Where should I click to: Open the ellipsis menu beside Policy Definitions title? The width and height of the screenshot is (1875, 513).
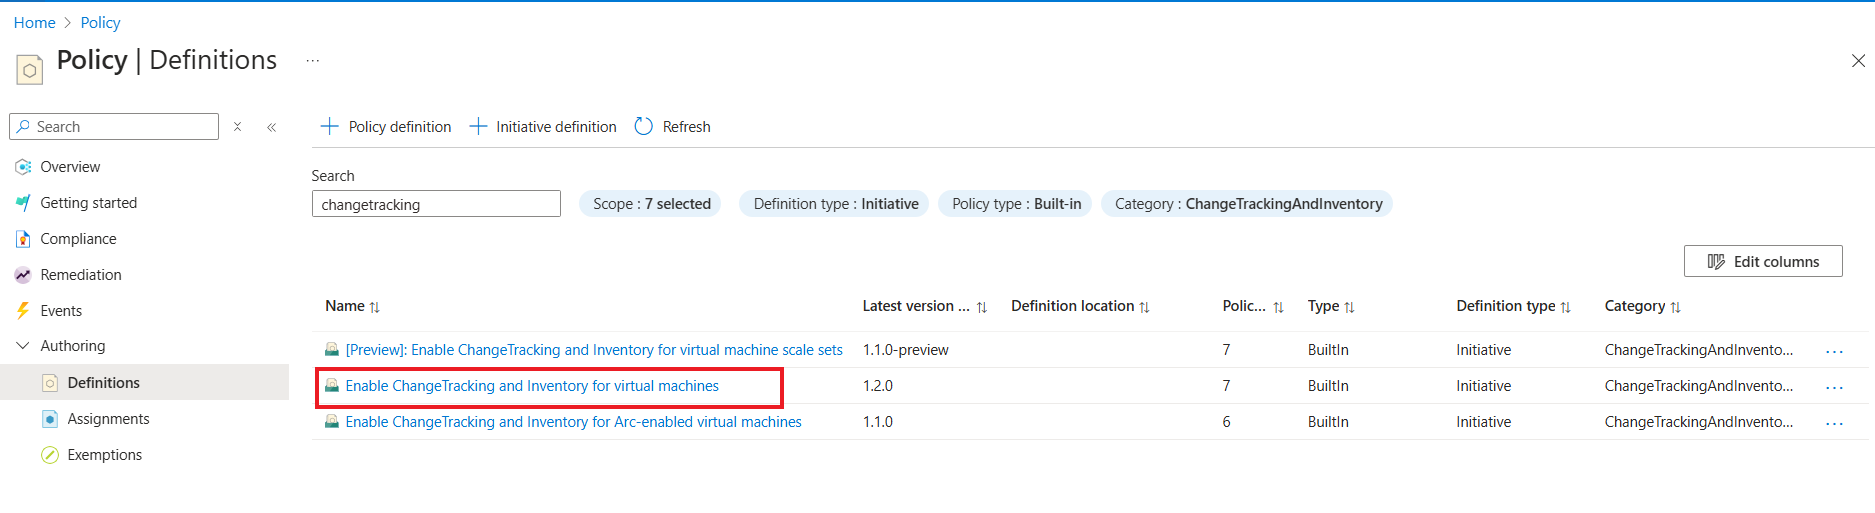point(313,61)
